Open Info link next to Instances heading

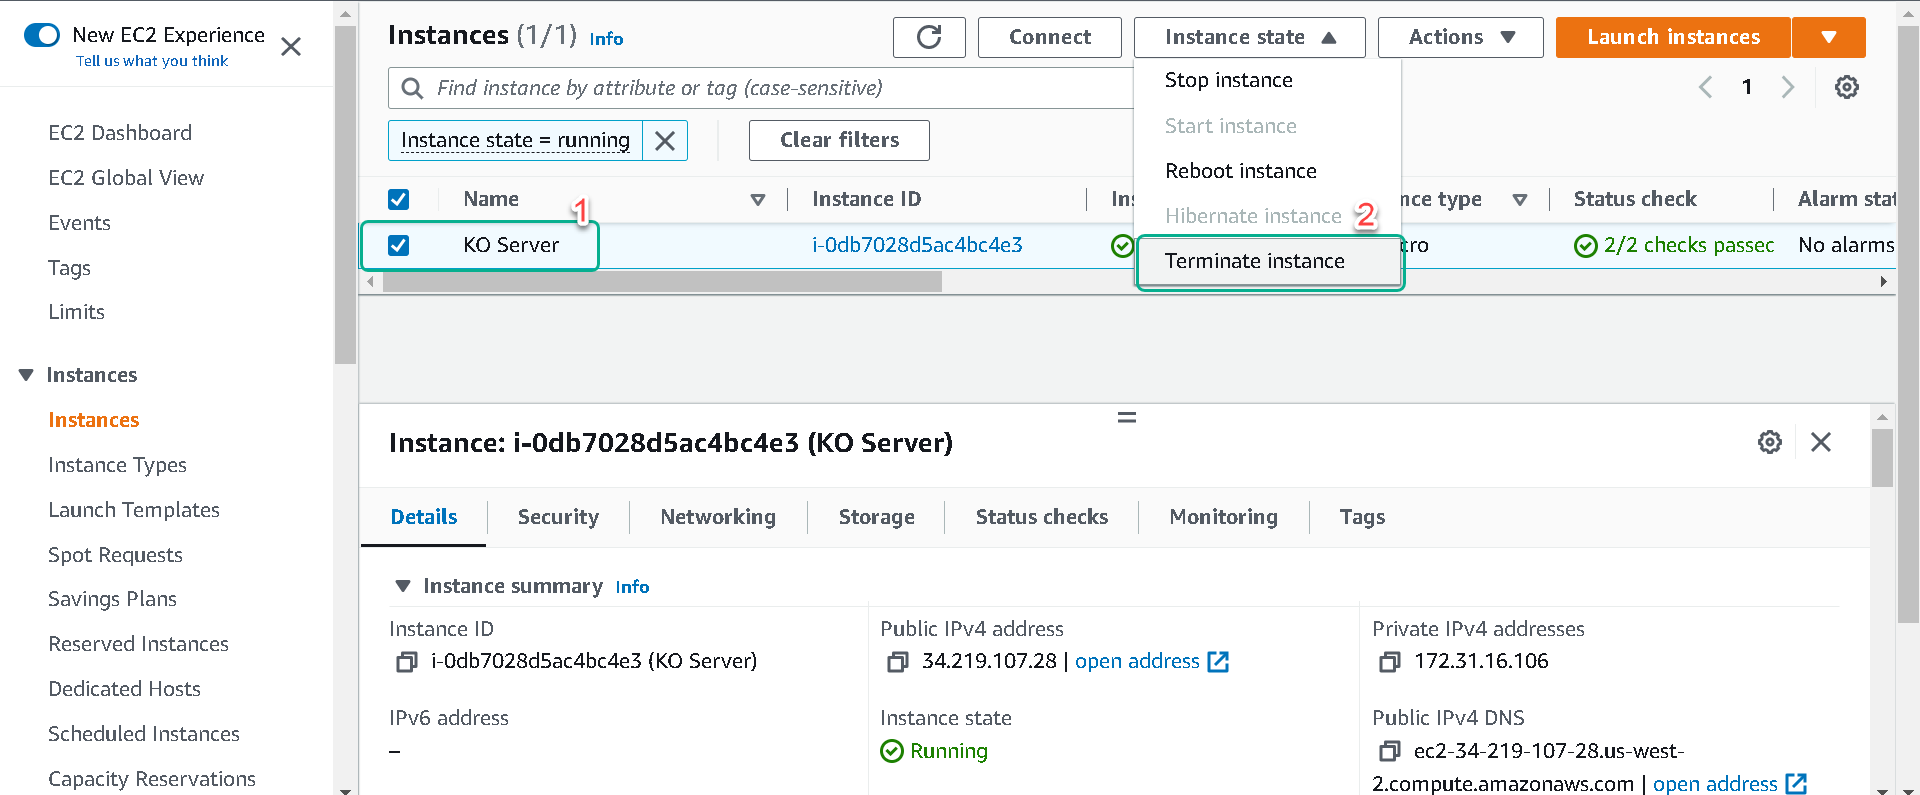click(606, 39)
